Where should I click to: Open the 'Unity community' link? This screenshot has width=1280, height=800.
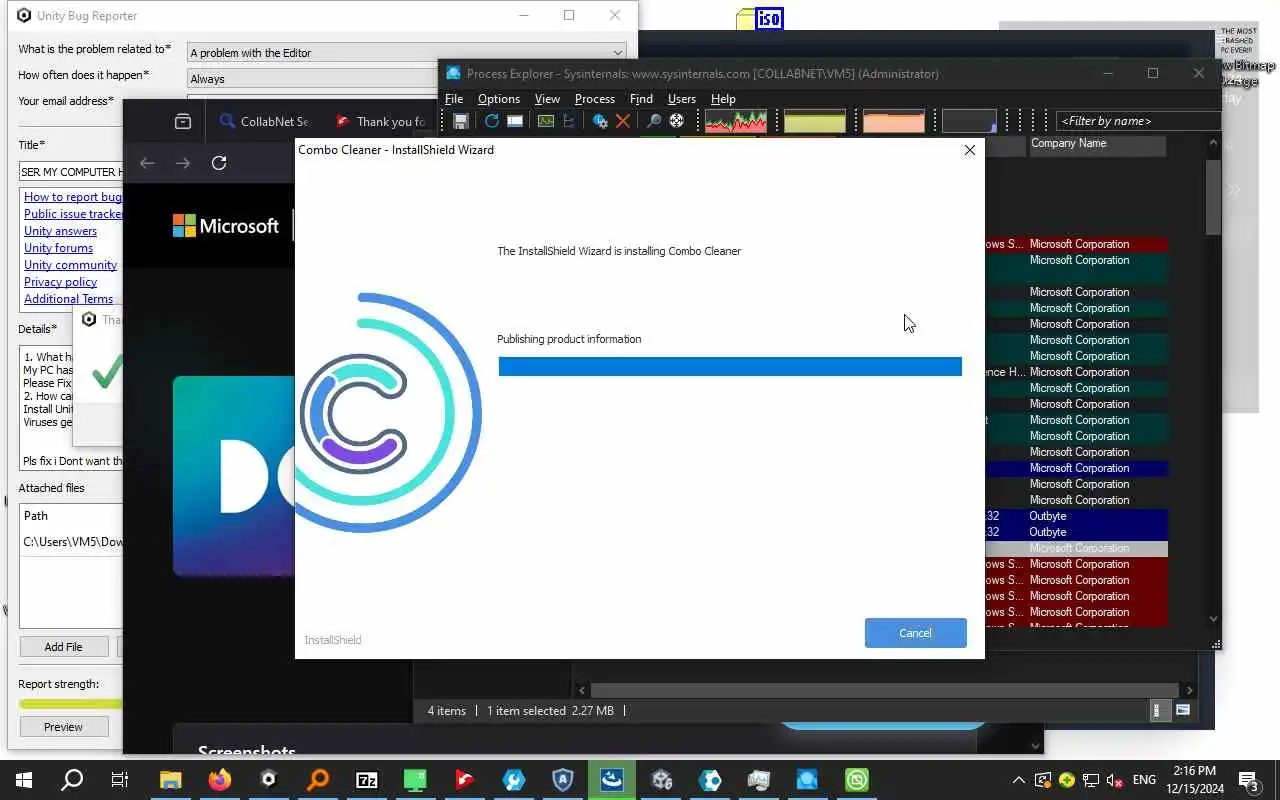pyautogui.click(x=70, y=265)
